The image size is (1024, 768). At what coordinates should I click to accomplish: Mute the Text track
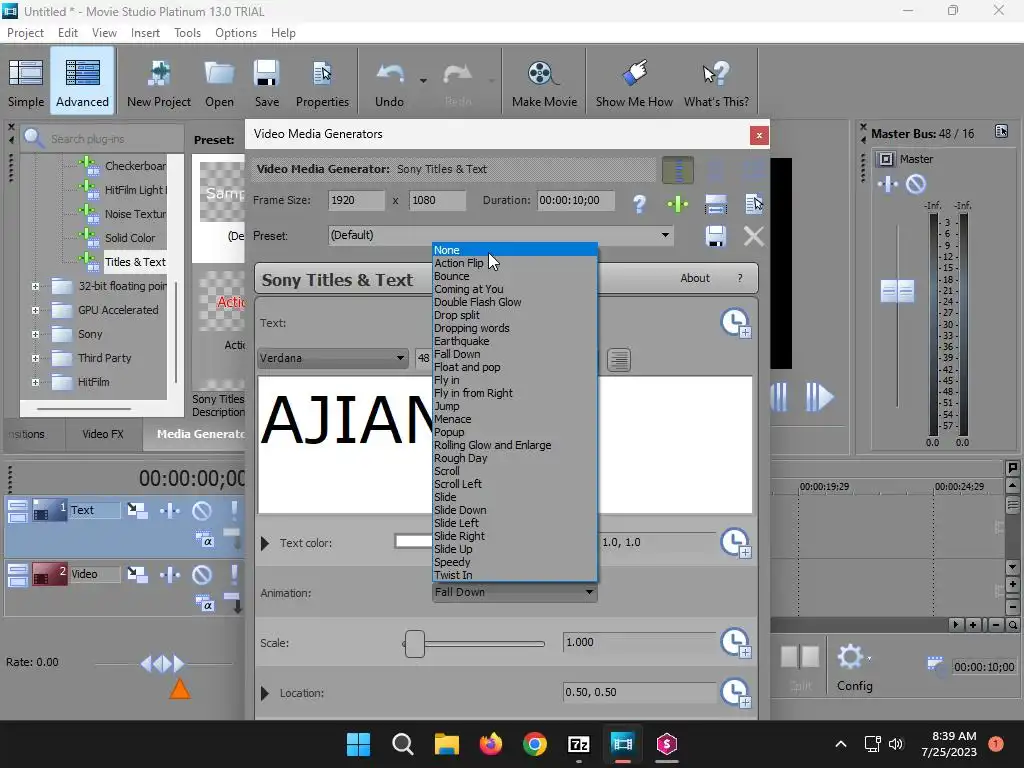coord(202,510)
